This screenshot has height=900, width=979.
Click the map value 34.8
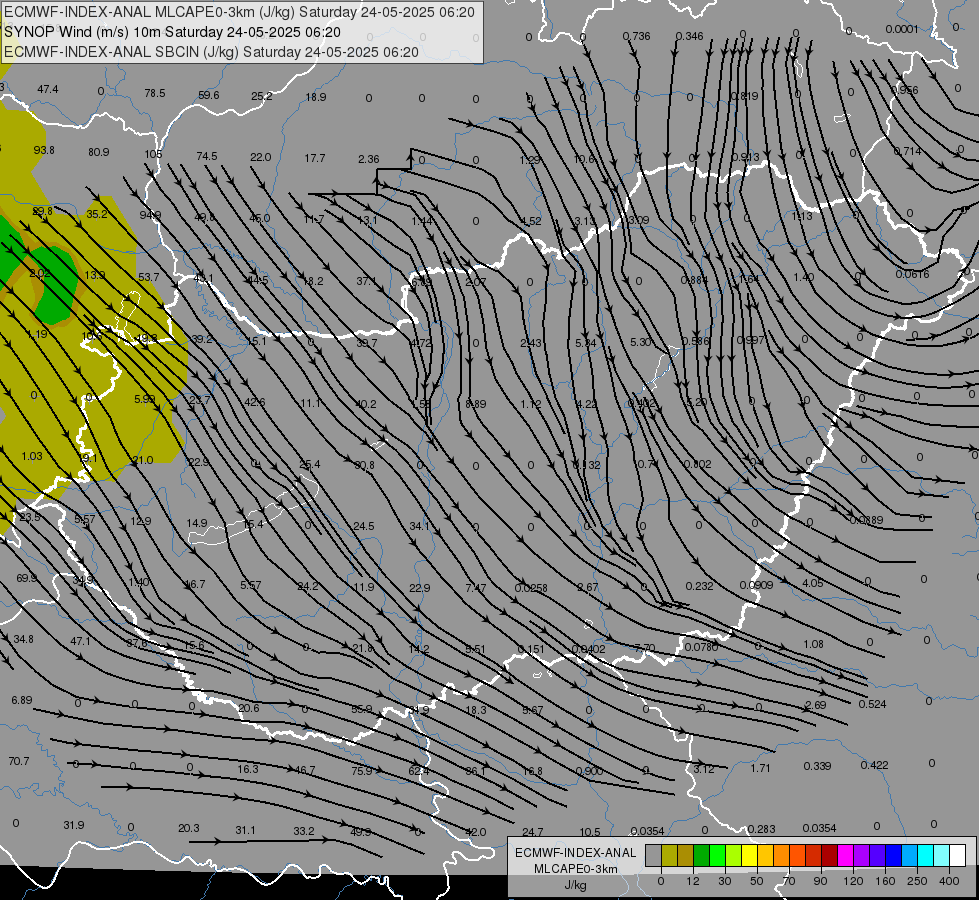23,639
